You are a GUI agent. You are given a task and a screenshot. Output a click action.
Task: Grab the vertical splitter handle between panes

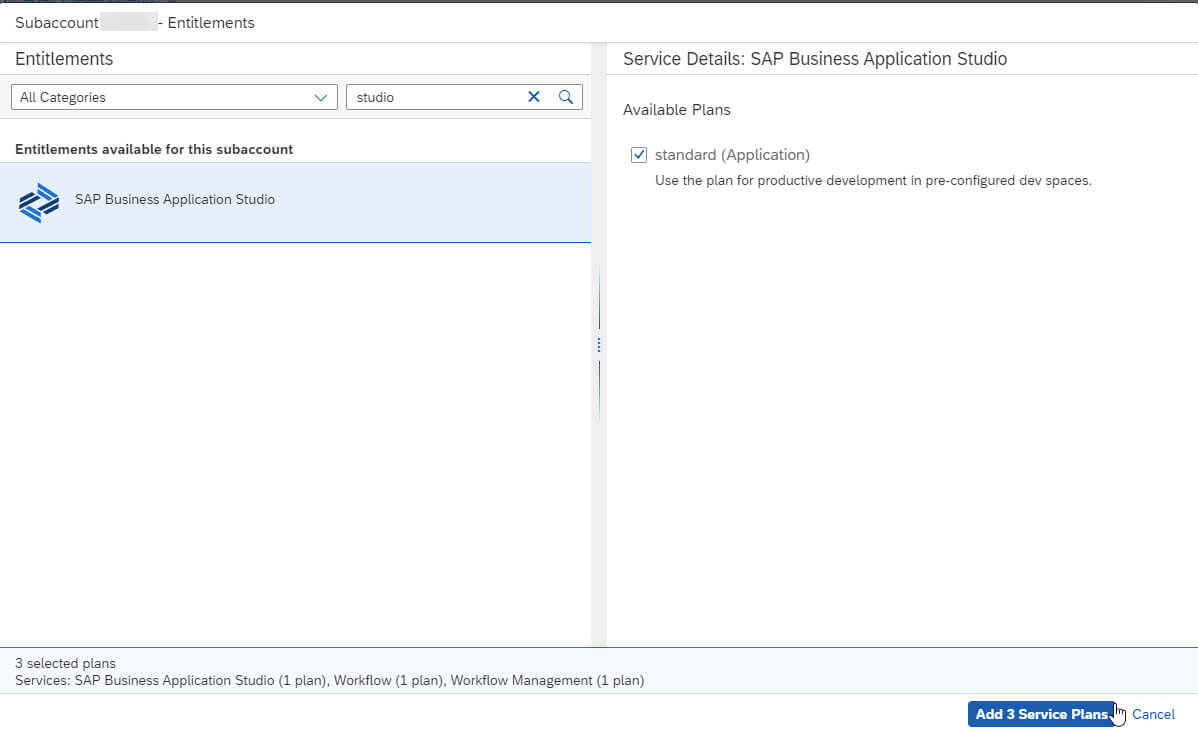(599, 345)
